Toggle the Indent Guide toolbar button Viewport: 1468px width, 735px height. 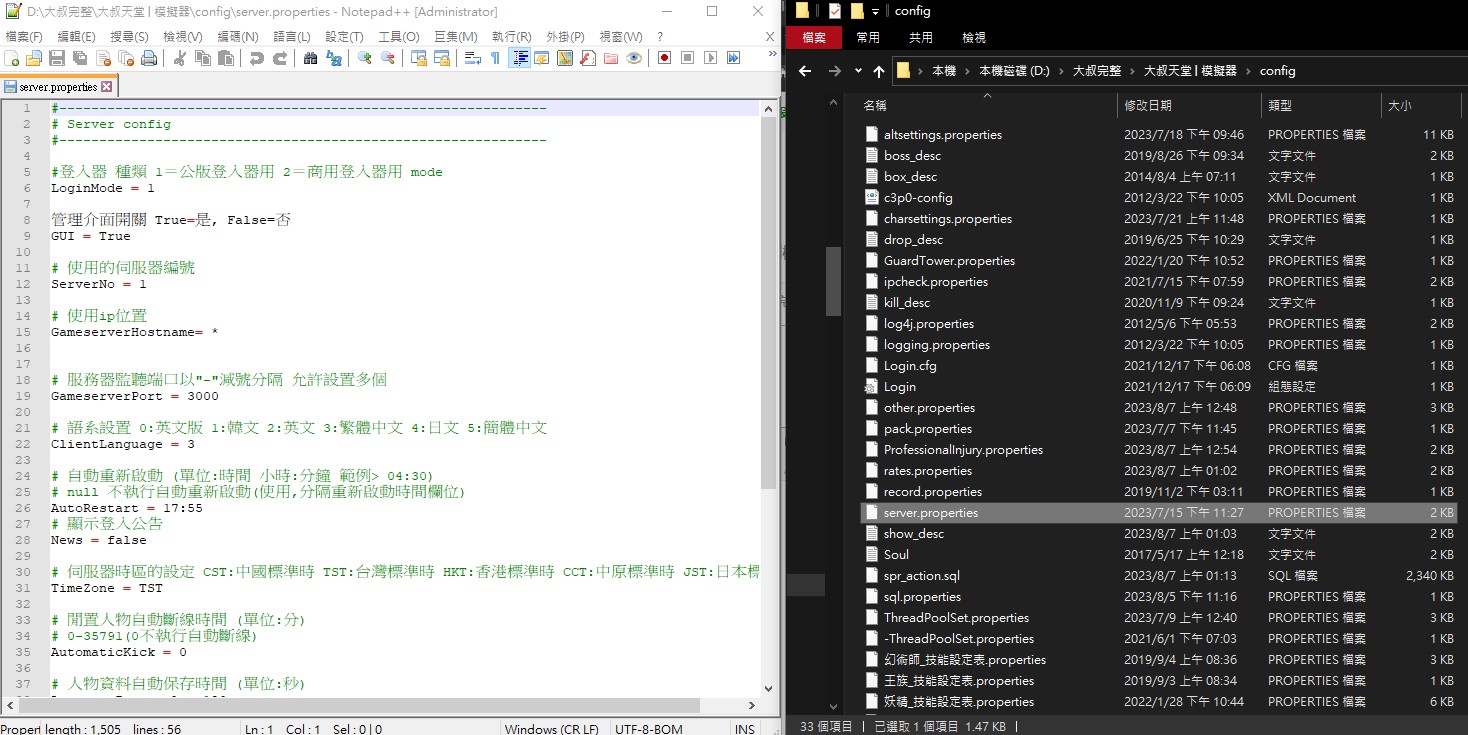pyautogui.click(x=519, y=58)
